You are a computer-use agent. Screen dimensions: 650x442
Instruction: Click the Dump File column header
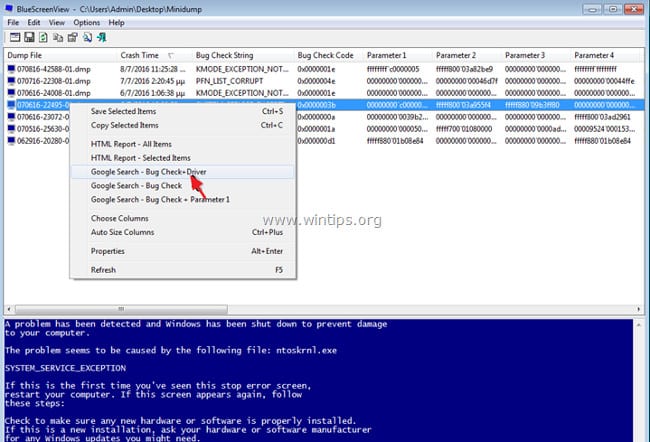[24, 55]
